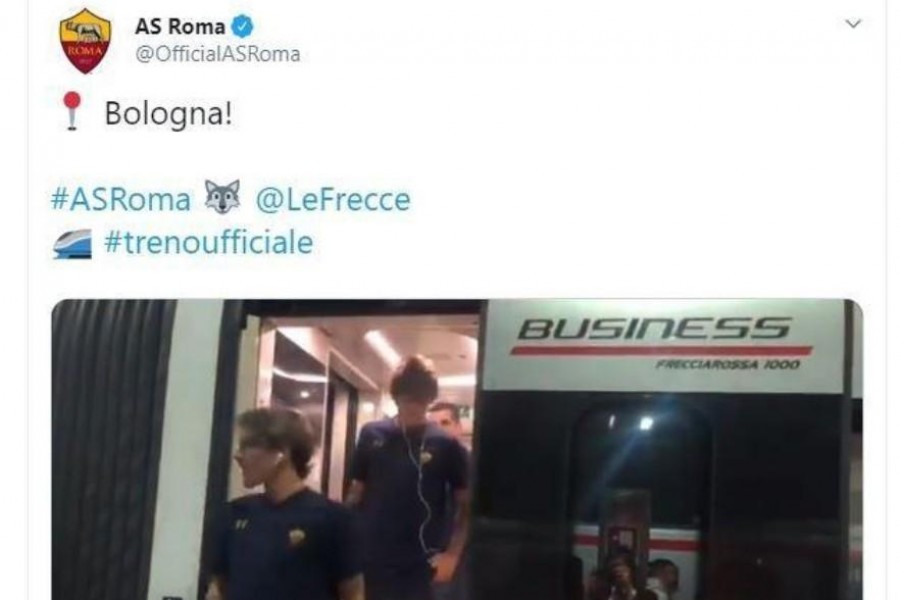Open the @LeFrecce mention link

pyautogui.click(x=333, y=200)
